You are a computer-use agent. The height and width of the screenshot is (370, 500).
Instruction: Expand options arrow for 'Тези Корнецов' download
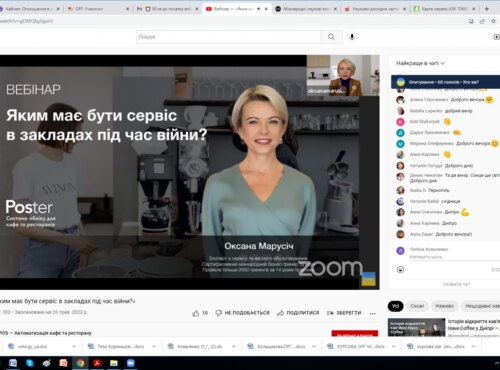tap(154, 347)
